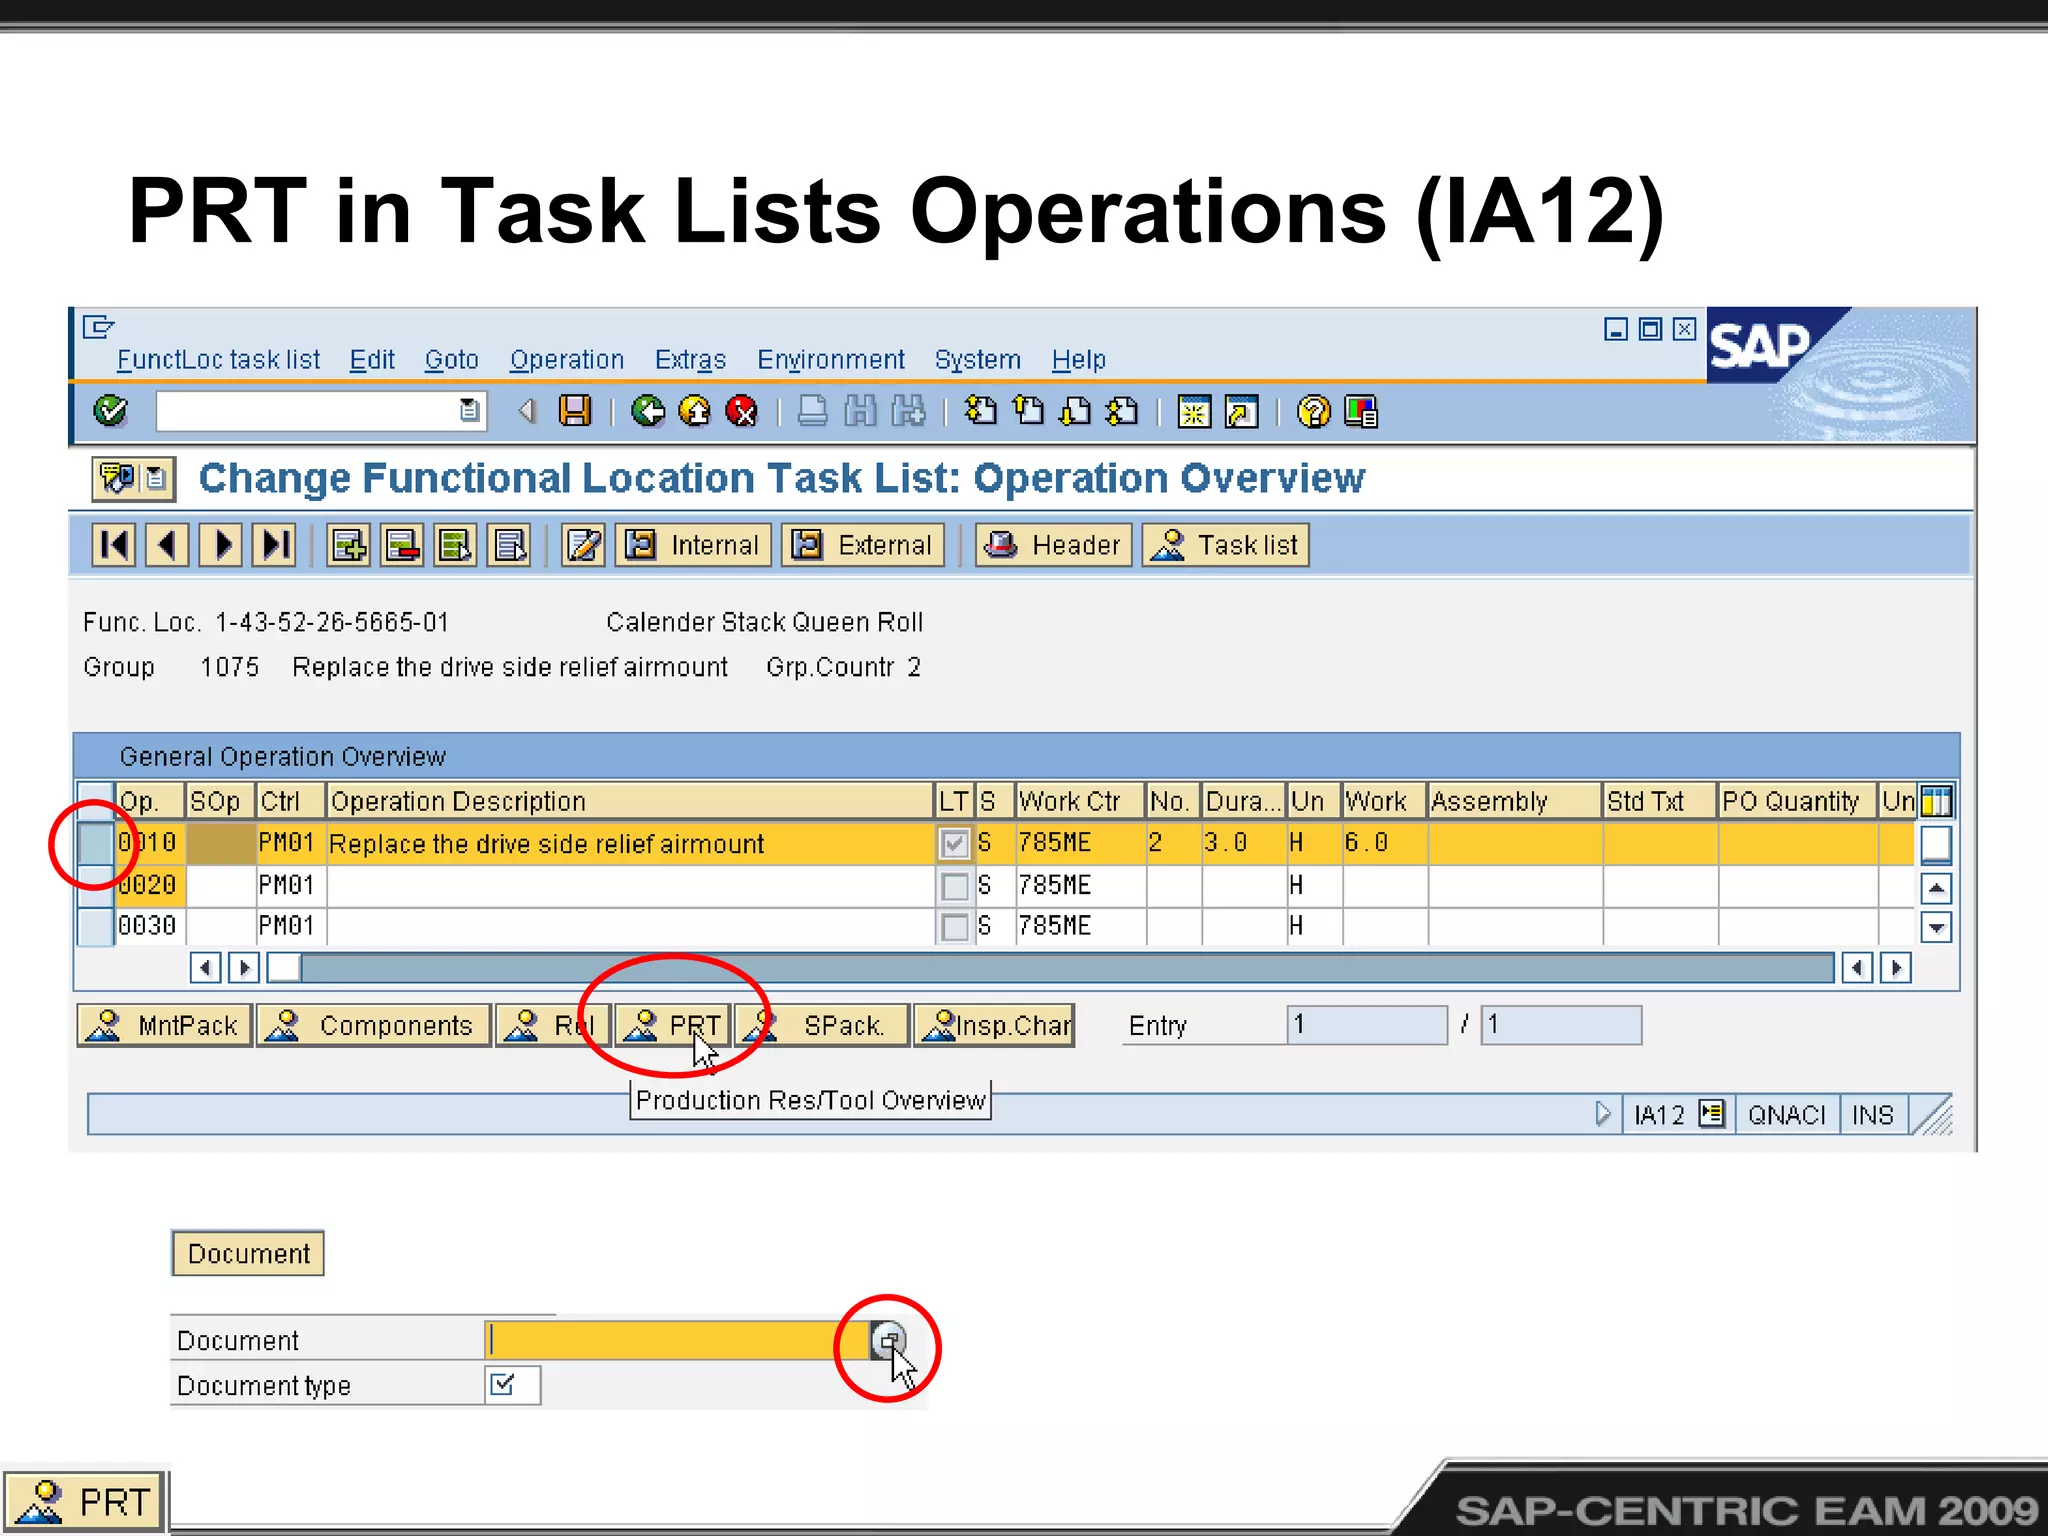The image size is (2048, 1536).
Task: Click the Operation Description cell for 0020
Action: 630,885
